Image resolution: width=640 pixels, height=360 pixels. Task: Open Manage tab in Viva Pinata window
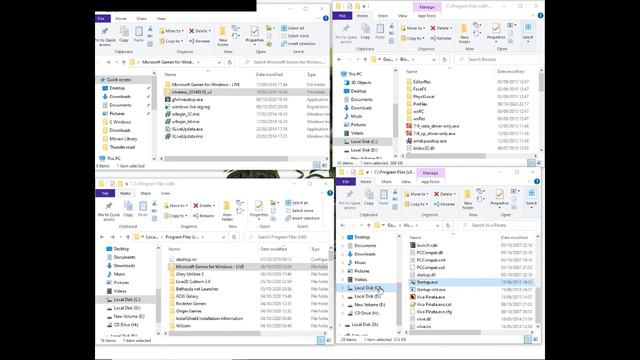coord(430,173)
